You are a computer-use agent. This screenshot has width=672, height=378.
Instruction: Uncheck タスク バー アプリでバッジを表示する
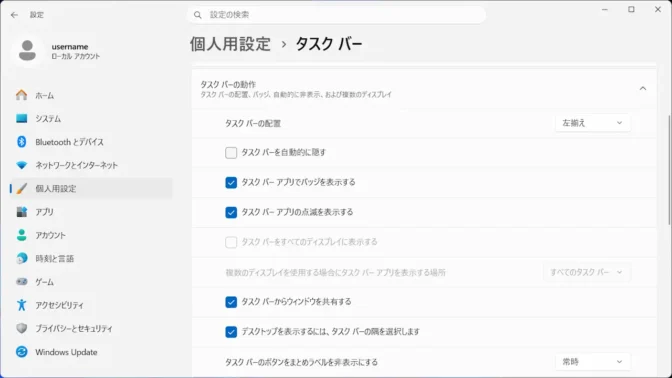tap(231, 183)
